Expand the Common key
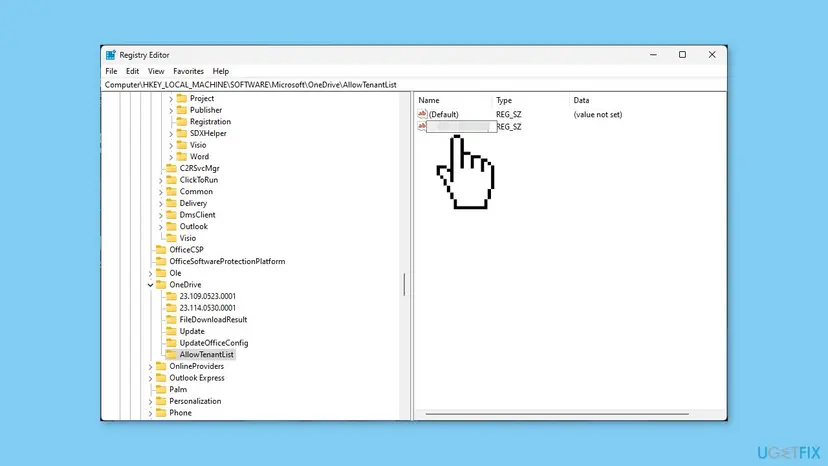Screen dimensions: 828x466 (161, 192)
